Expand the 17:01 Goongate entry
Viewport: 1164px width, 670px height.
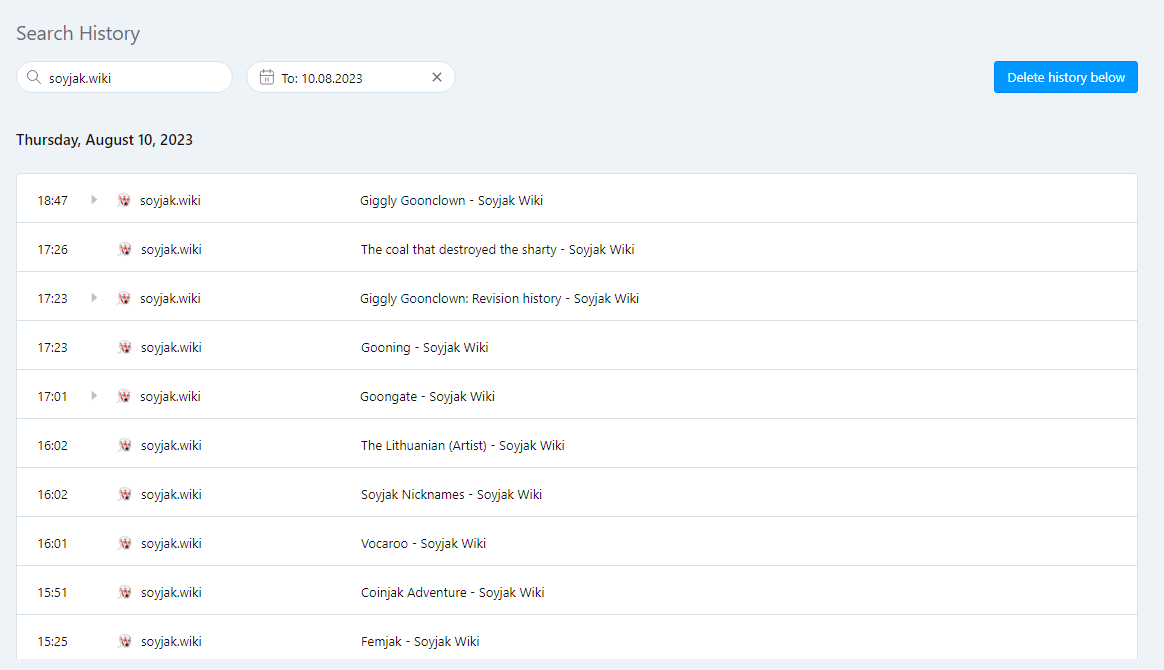tap(94, 396)
